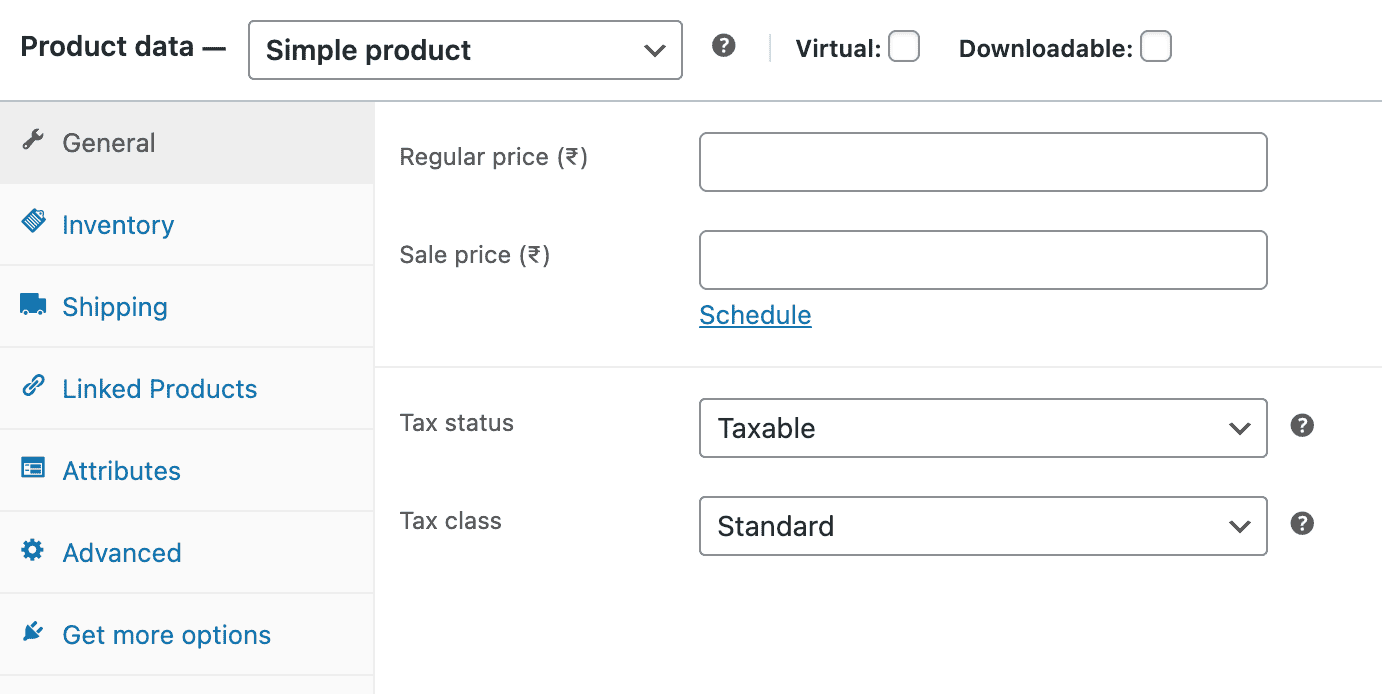This screenshot has width=1382, height=694.
Task: Click the megaphone icon beside Get more options
Action: [33, 631]
